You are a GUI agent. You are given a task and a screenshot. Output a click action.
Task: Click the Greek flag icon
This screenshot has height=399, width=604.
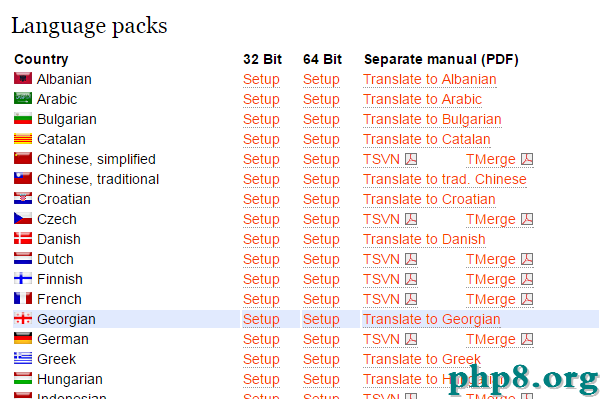tap(23, 358)
